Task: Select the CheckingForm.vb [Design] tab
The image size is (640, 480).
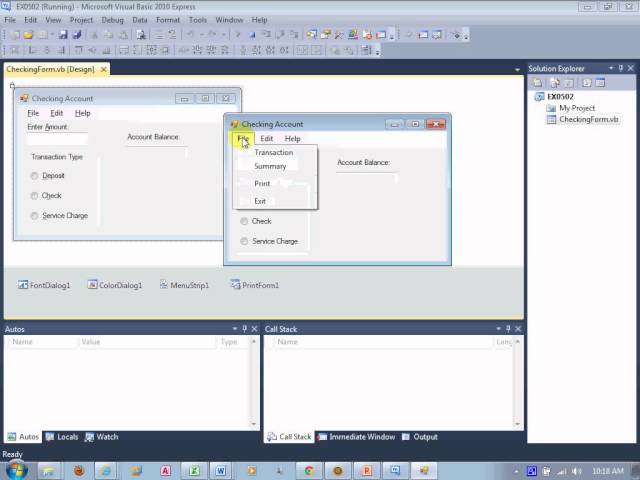Action: (x=51, y=69)
